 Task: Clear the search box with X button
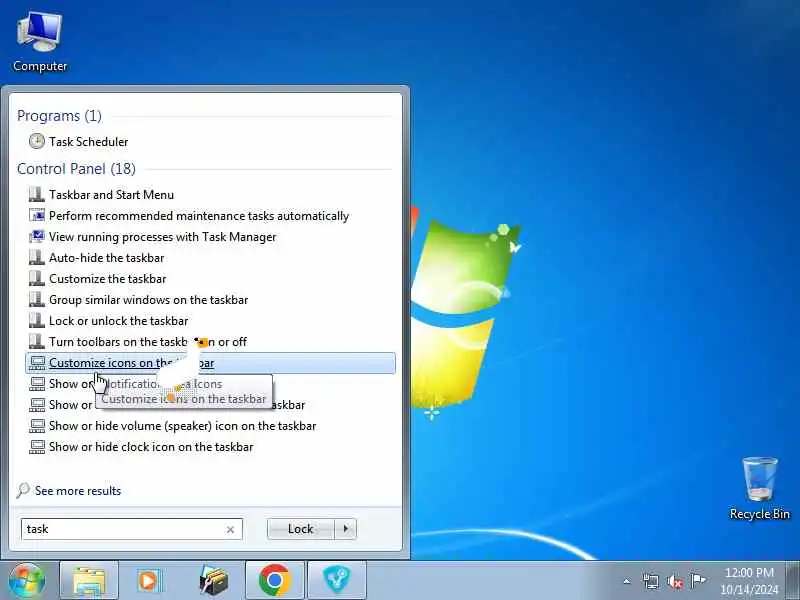click(230, 530)
